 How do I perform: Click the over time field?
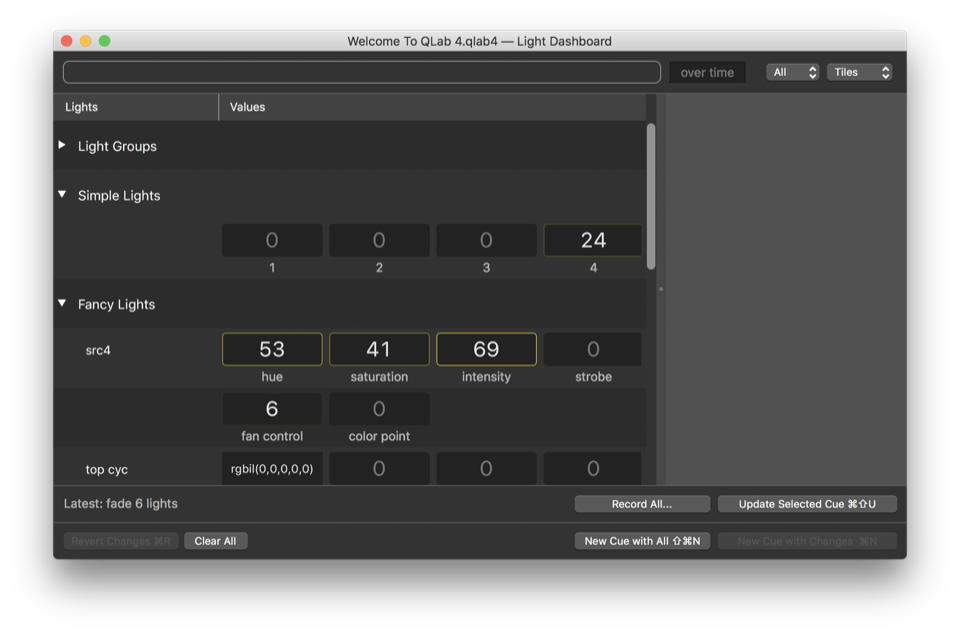(707, 72)
